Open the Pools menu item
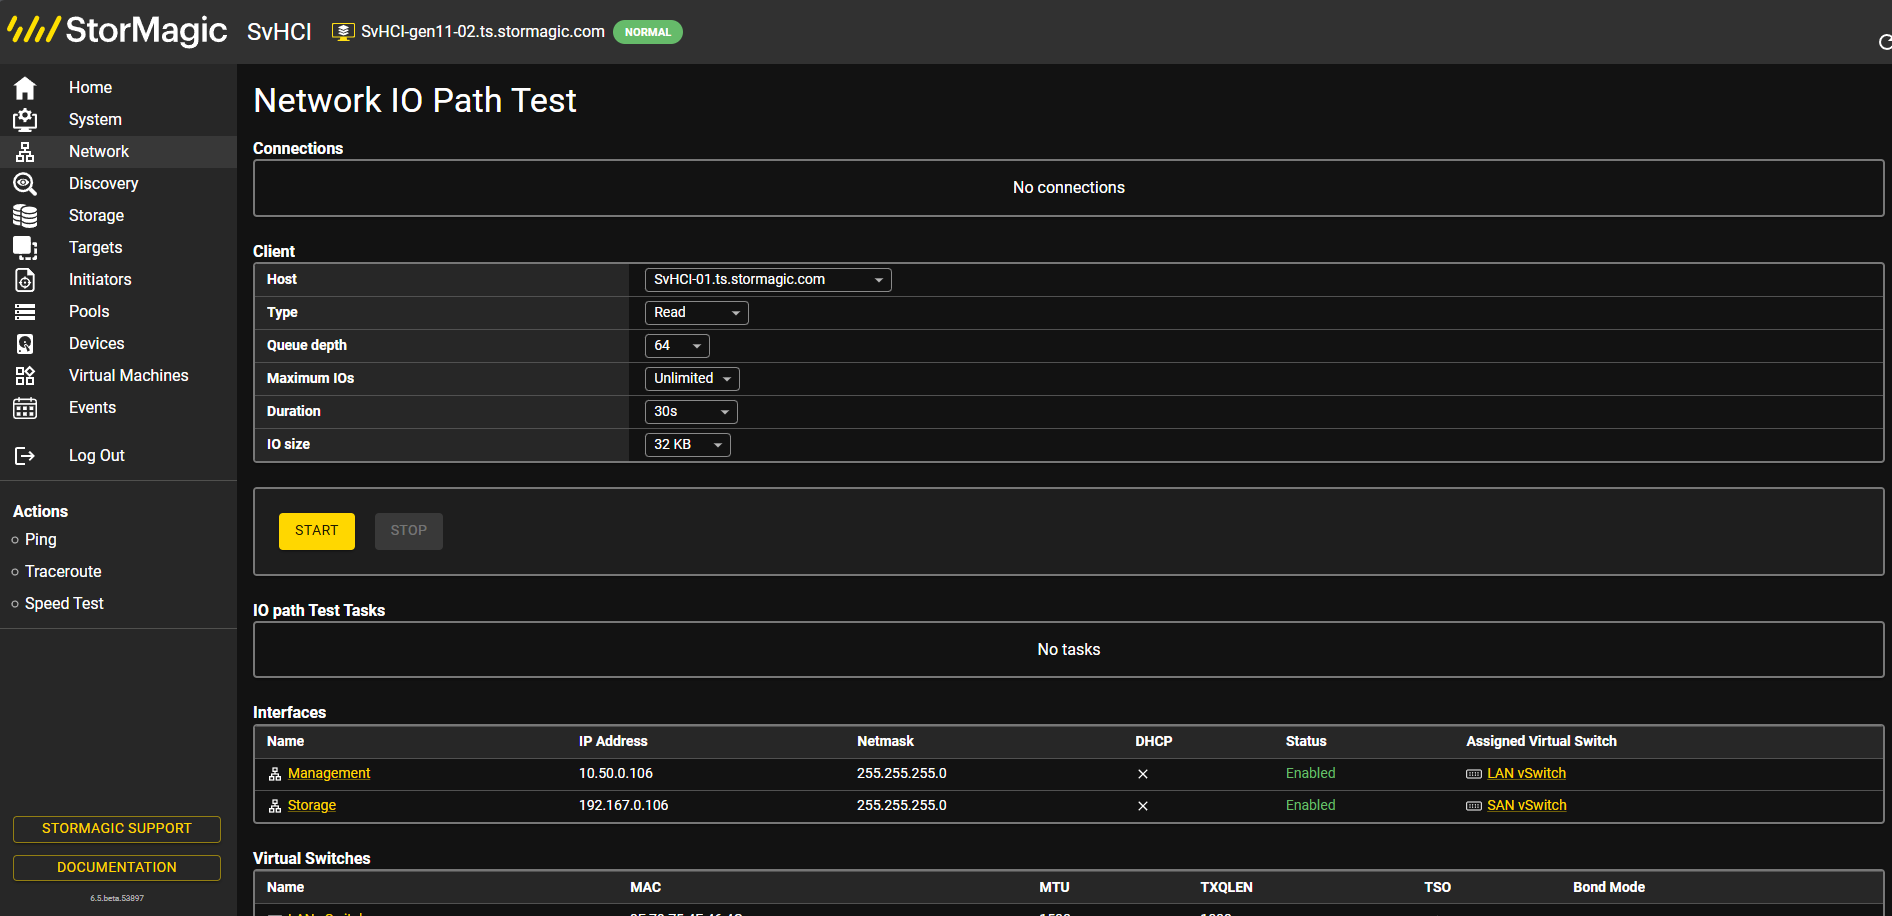Viewport: 1892px width, 916px height. pos(89,312)
